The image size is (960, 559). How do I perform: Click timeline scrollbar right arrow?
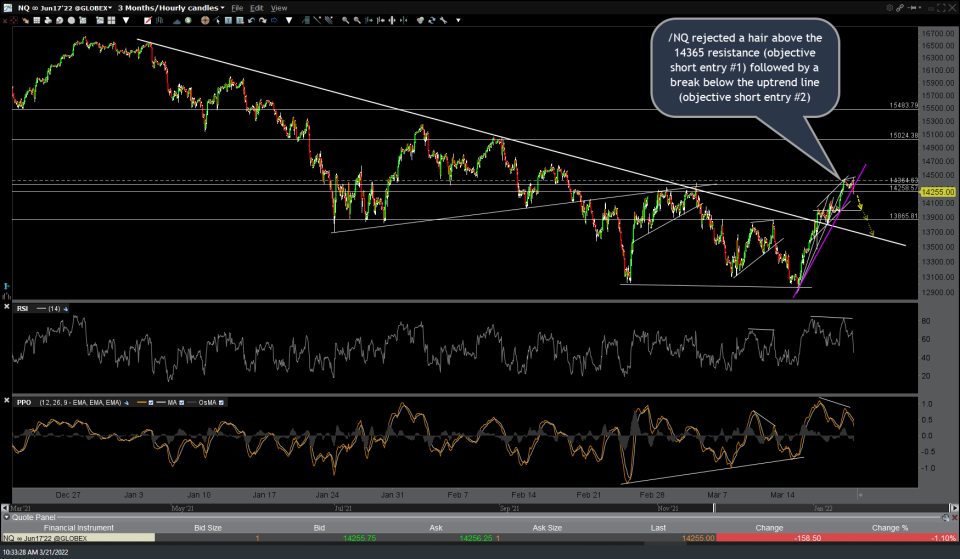pyautogui.click(x=953, y=508)
